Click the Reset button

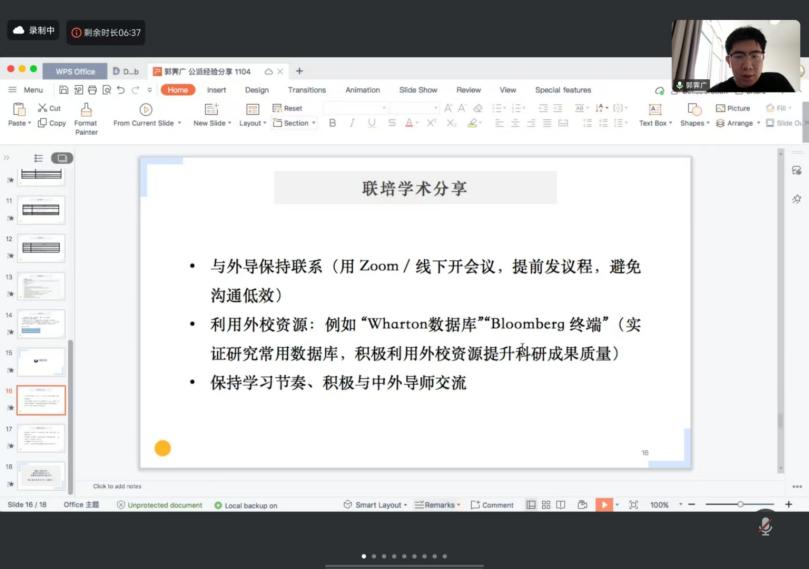pyautogui.click(x=287, y=108)
